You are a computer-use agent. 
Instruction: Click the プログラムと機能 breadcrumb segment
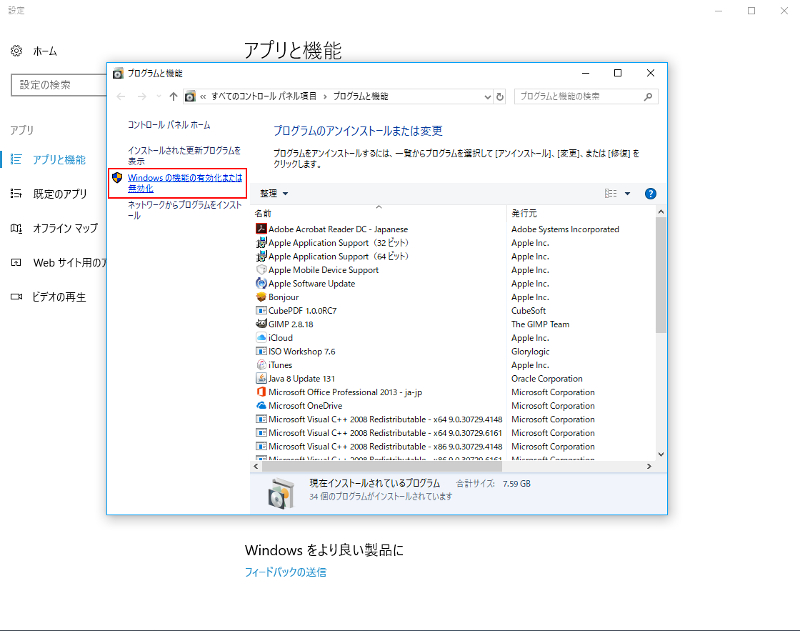pos(360,96)
